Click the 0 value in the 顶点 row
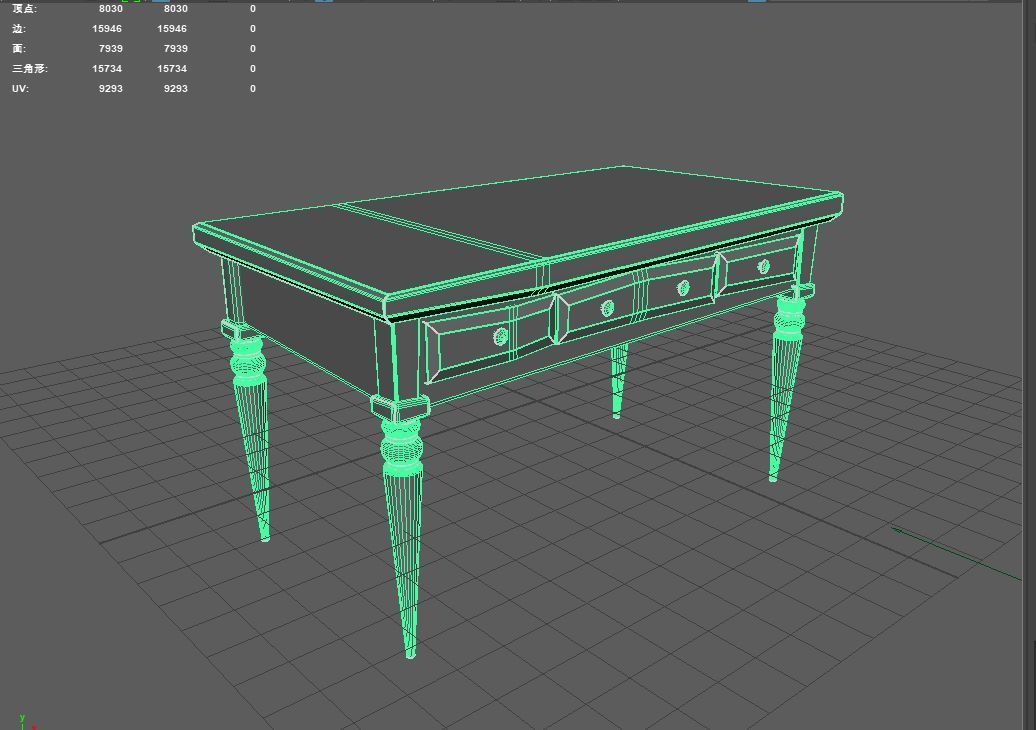The image size is (1036, 730). (252, 9)
